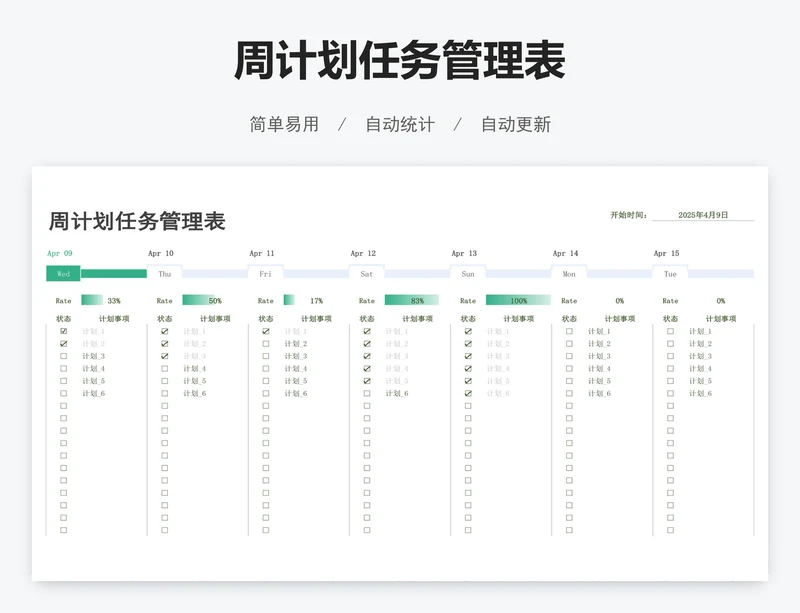Select the Fri day tab
Image resolution: width=800 pixels, height=613 pixels.
(x=266, y=274)
